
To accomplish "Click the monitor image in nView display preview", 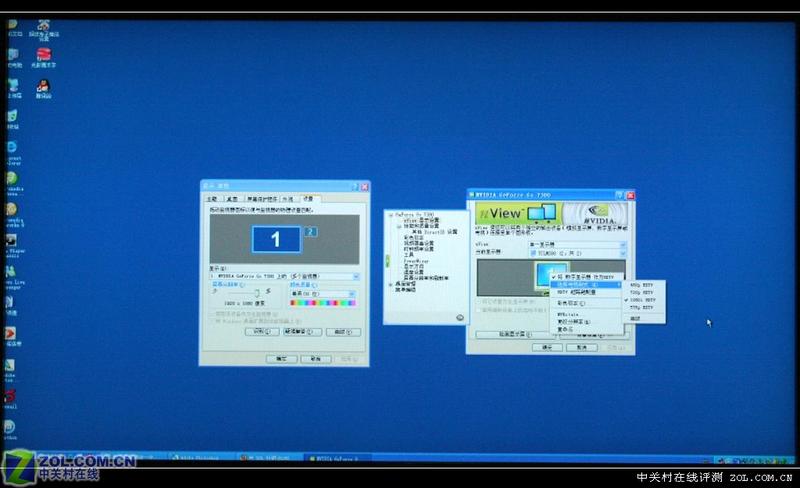I will 551,274.
